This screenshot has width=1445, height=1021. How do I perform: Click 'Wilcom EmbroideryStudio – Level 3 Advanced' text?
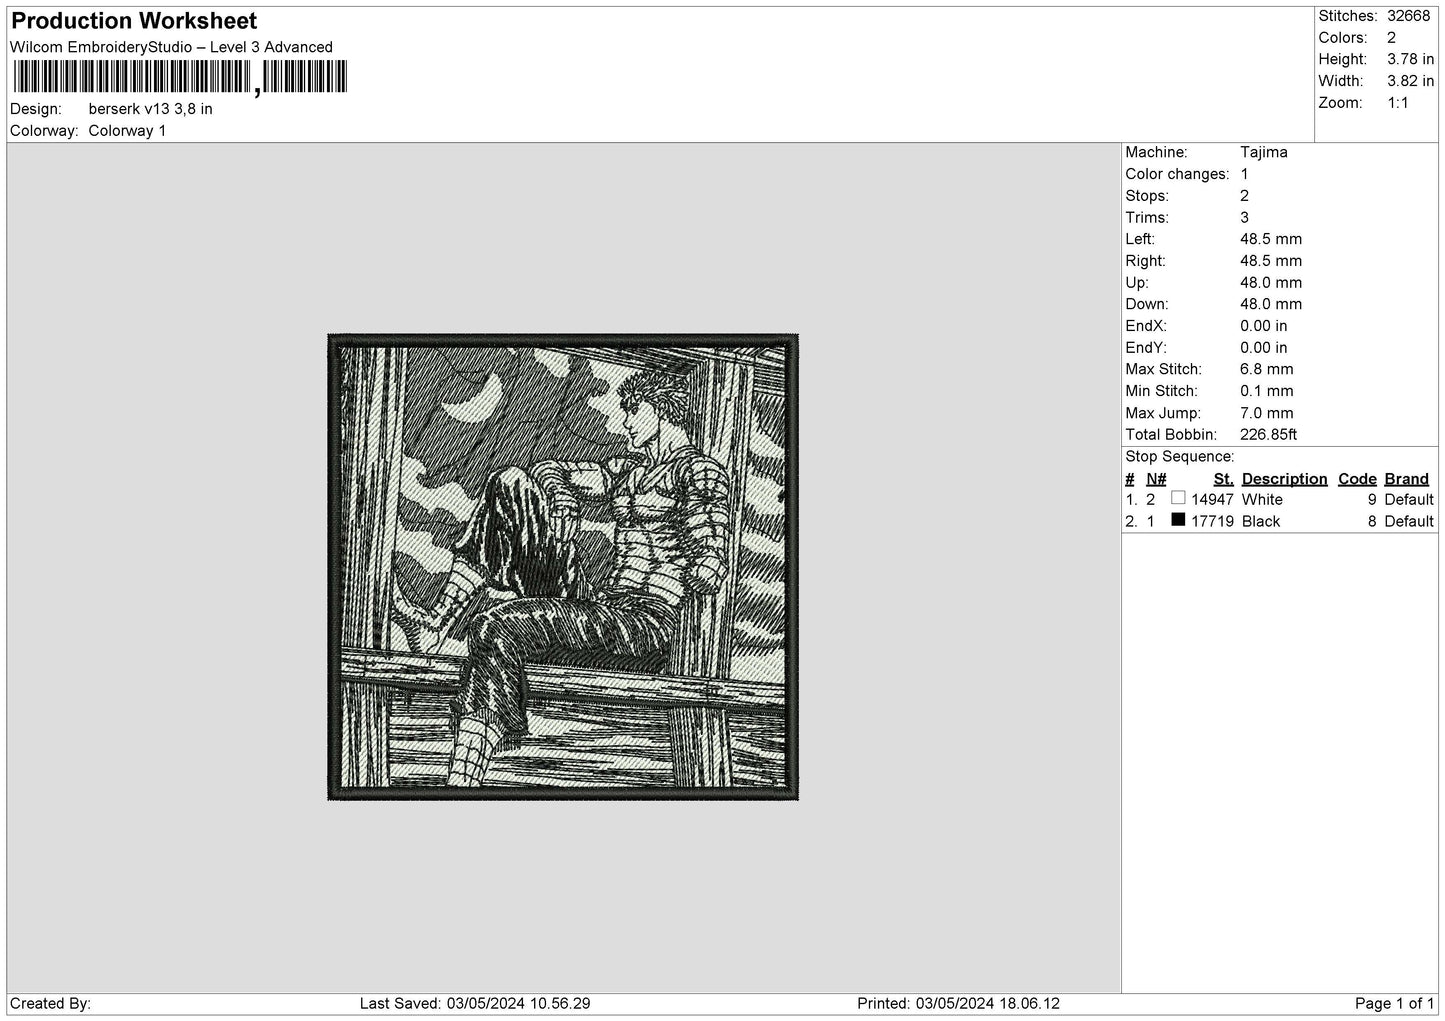pyautogui.click(x=171, y=47)
